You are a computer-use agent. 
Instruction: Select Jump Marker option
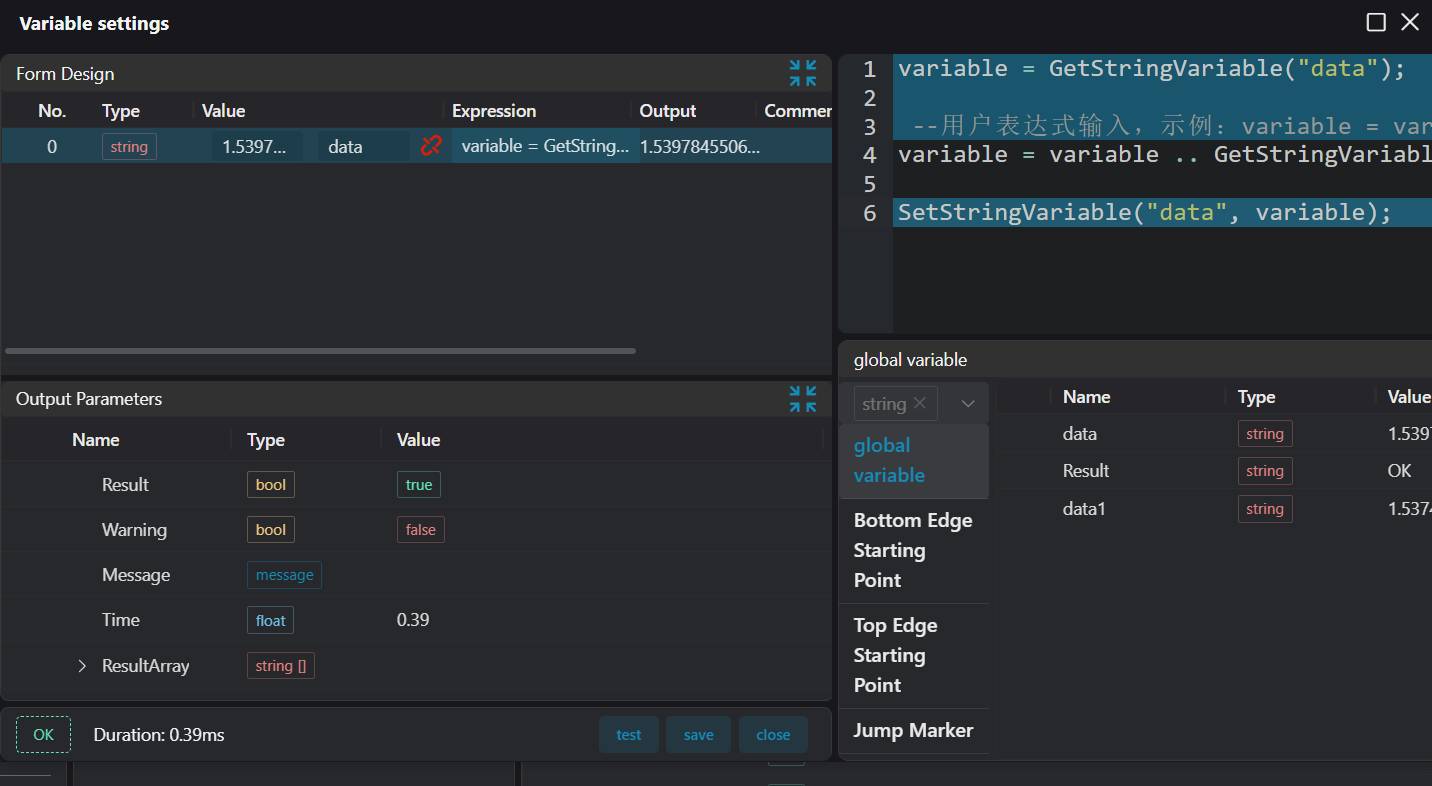[912, 730]
